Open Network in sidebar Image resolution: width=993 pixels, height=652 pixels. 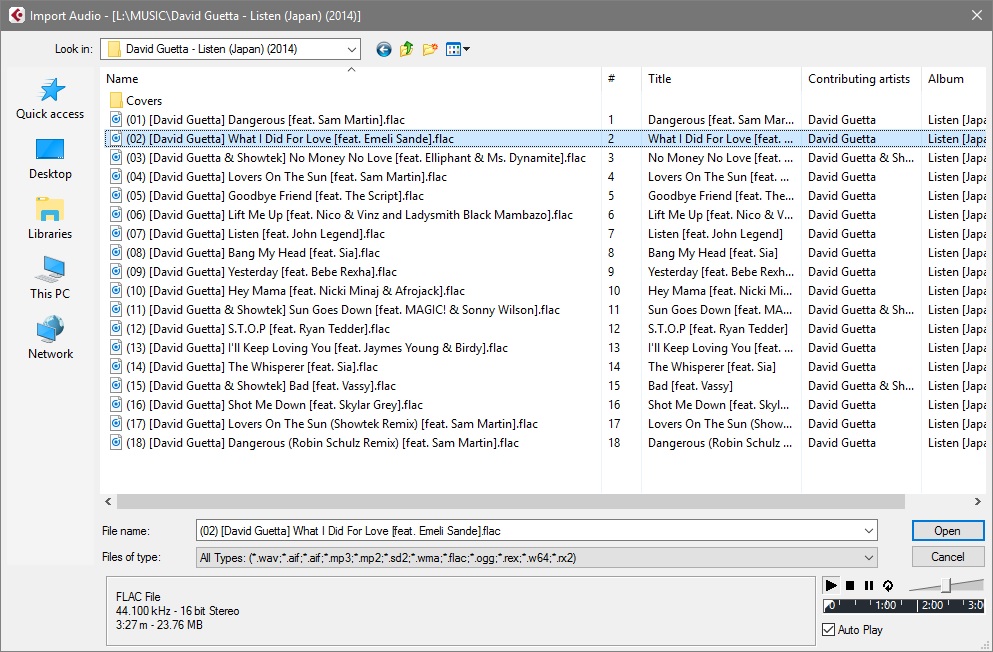point(50,339)
